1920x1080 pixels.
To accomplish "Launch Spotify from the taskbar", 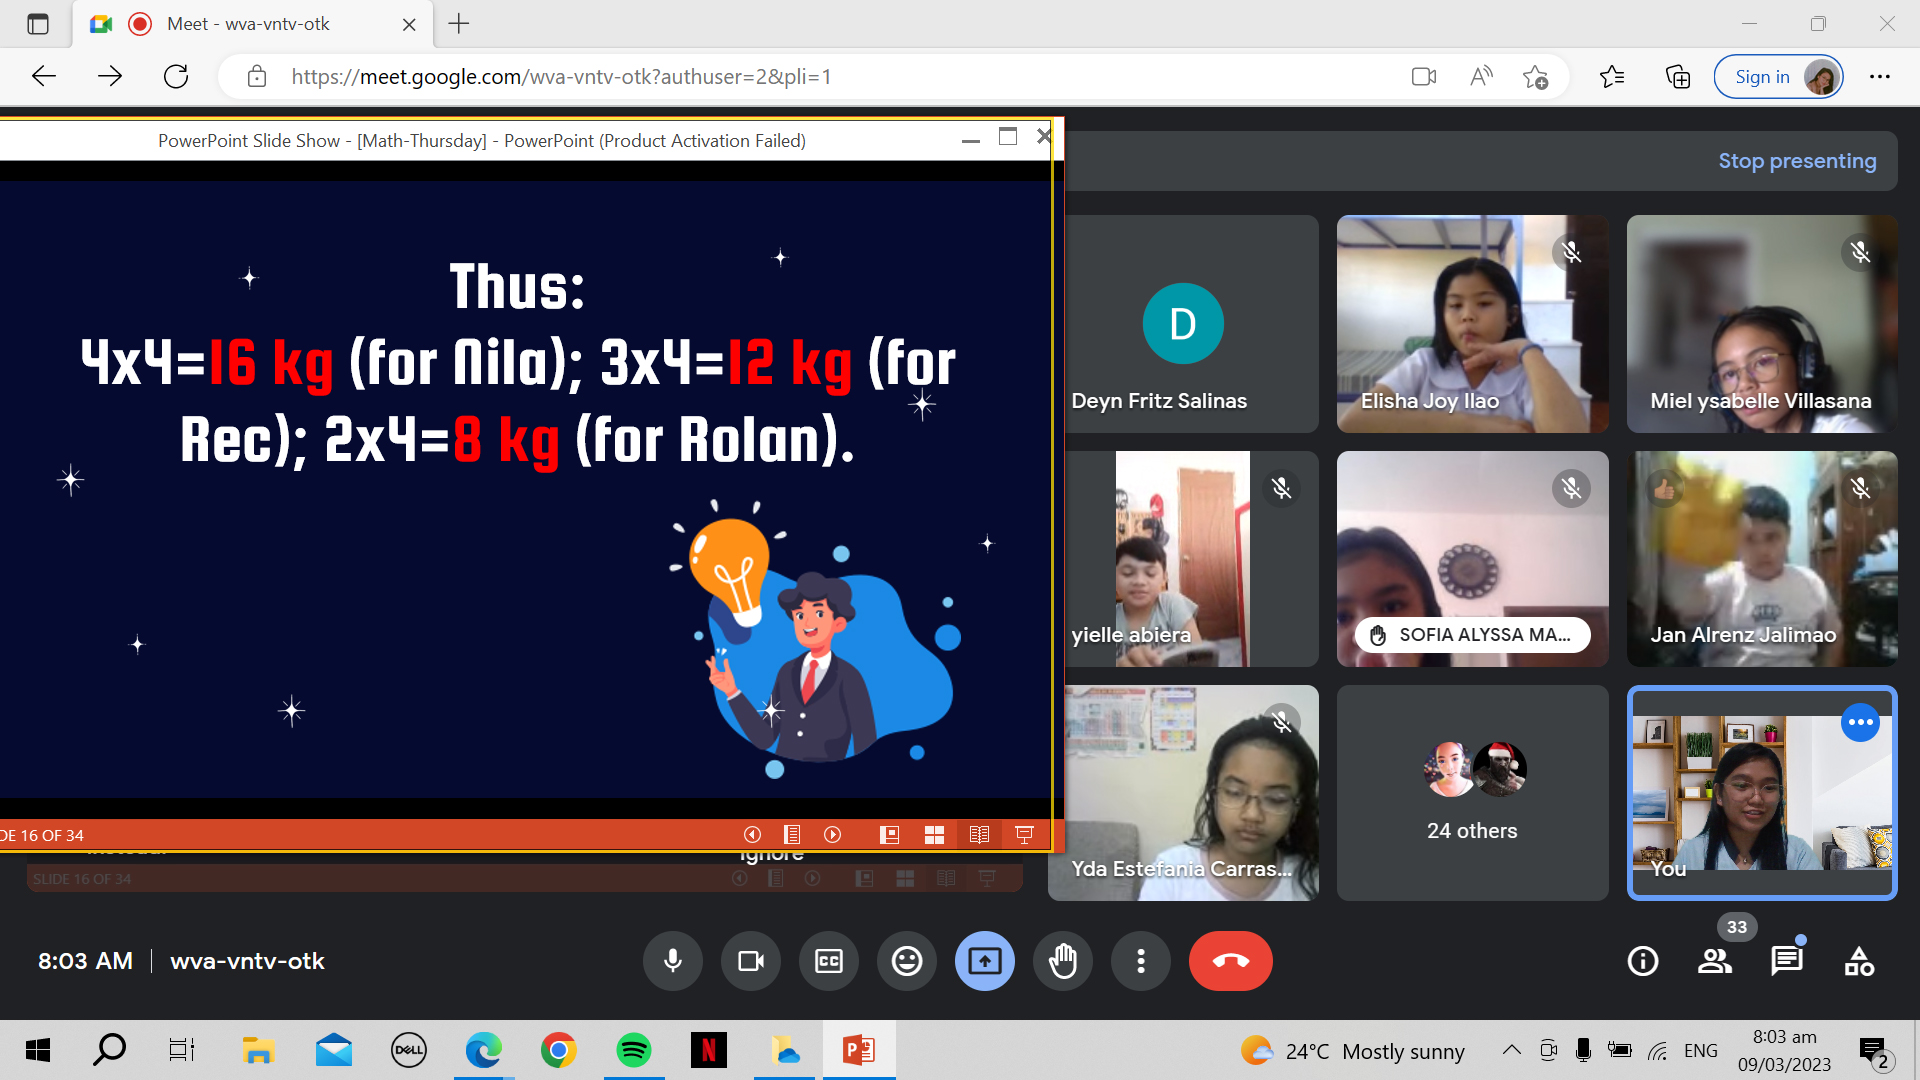I will [x=633, y=1050].
